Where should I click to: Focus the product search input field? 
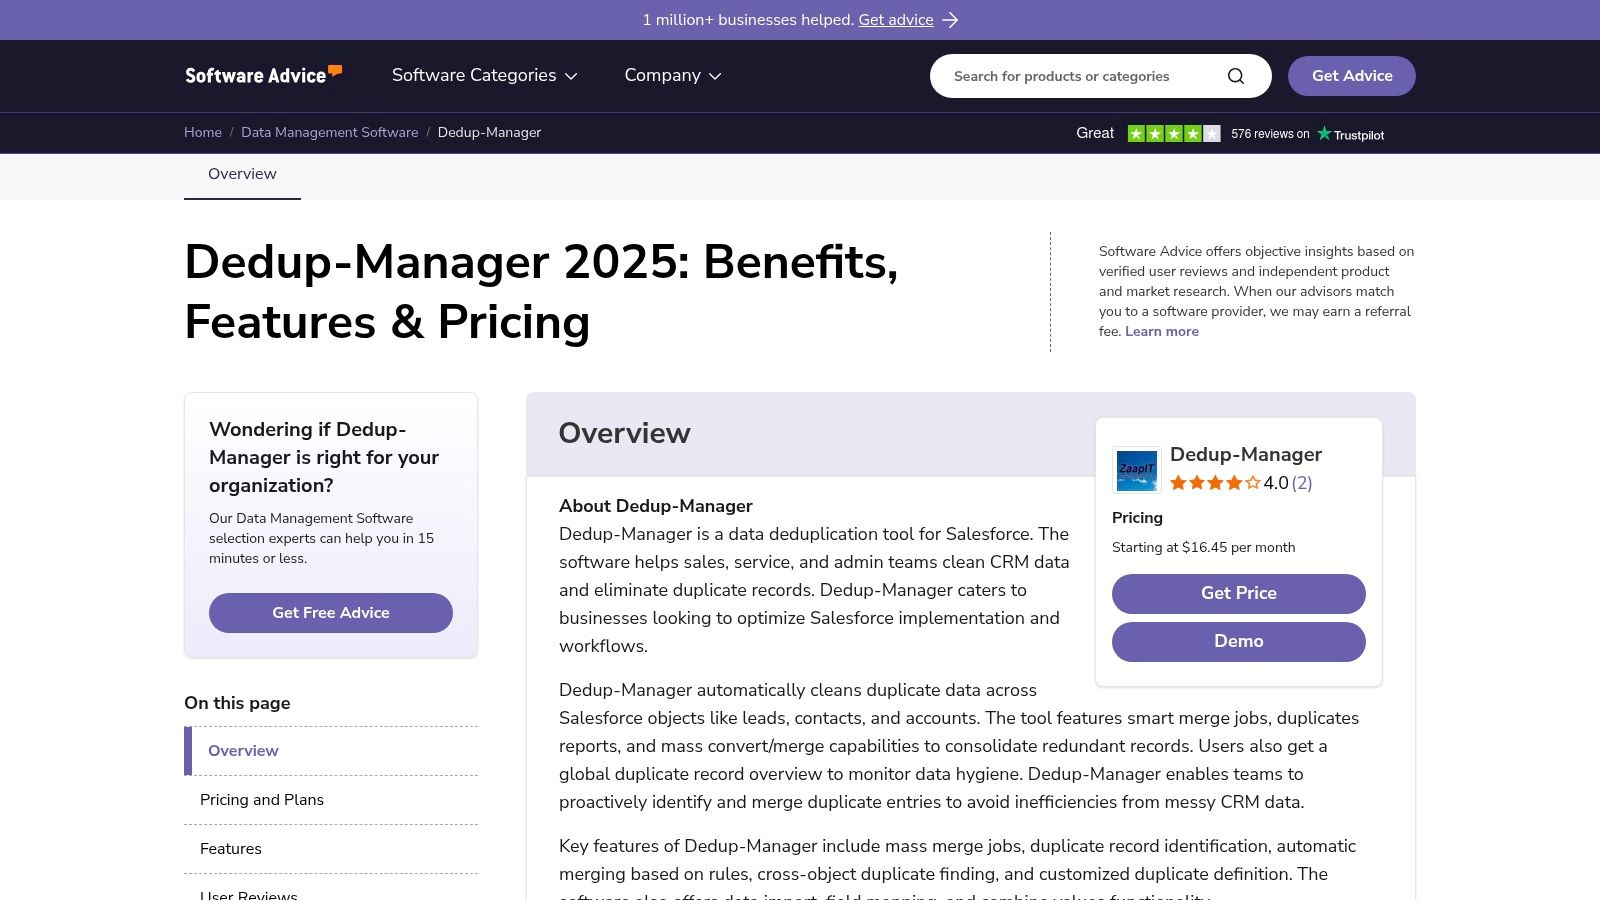click(1085, 76)
